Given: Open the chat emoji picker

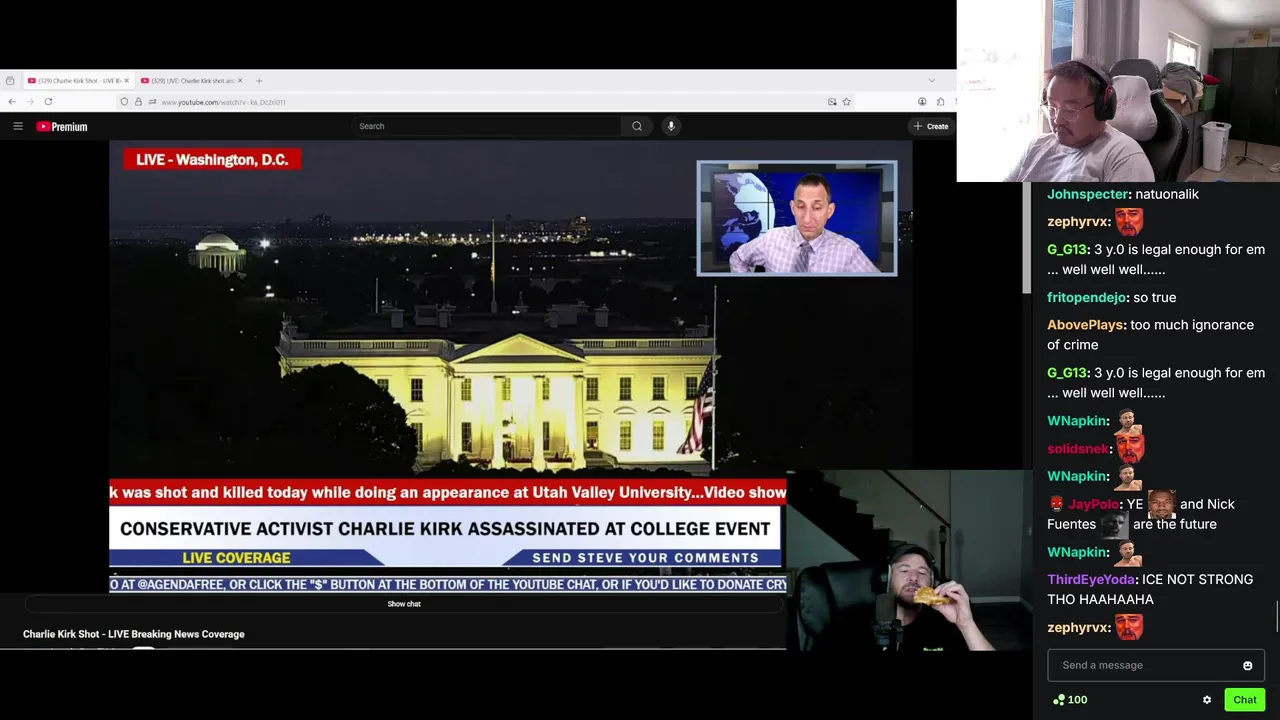Looking at the screenshot, I should (x=1247, y=666).
